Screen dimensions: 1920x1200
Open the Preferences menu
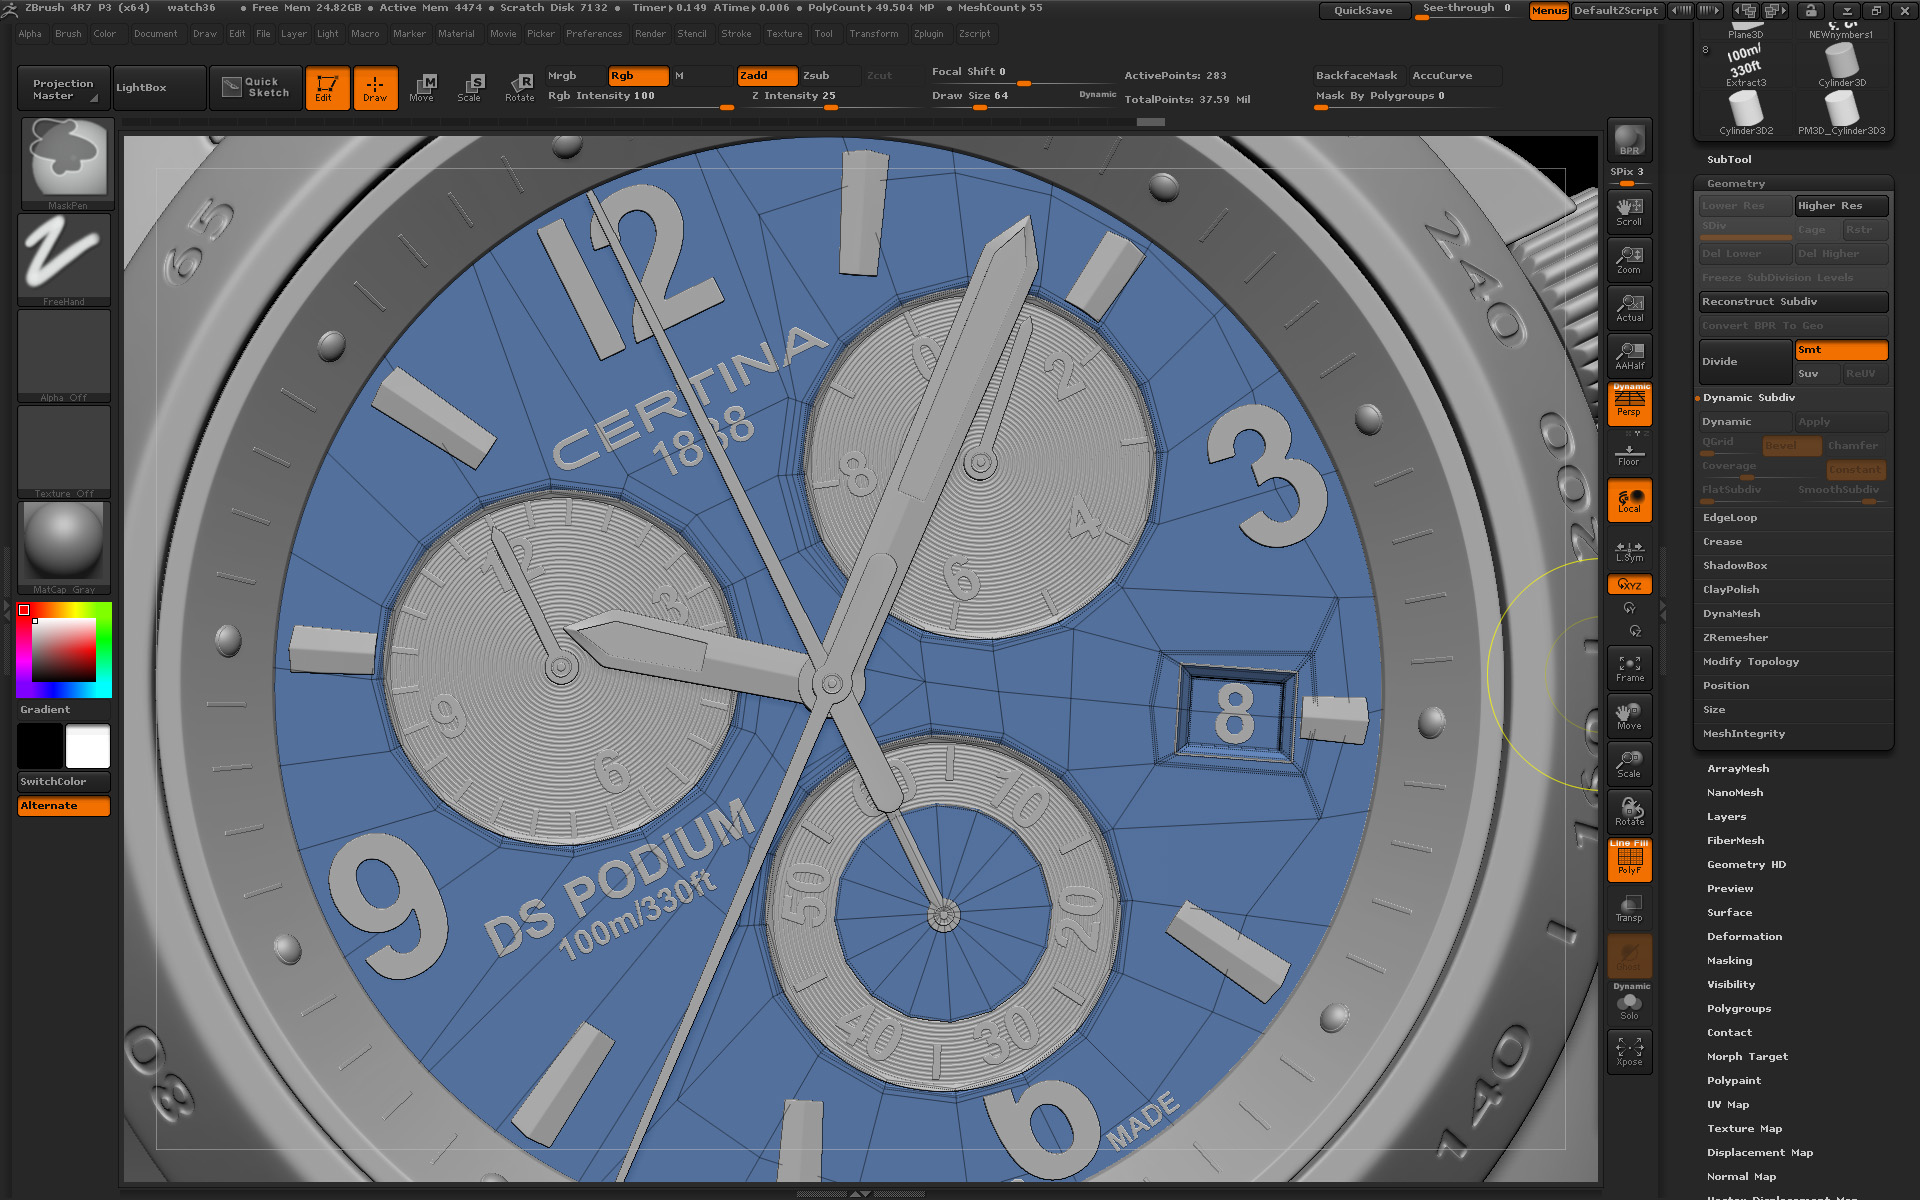(x=594, y=34)
